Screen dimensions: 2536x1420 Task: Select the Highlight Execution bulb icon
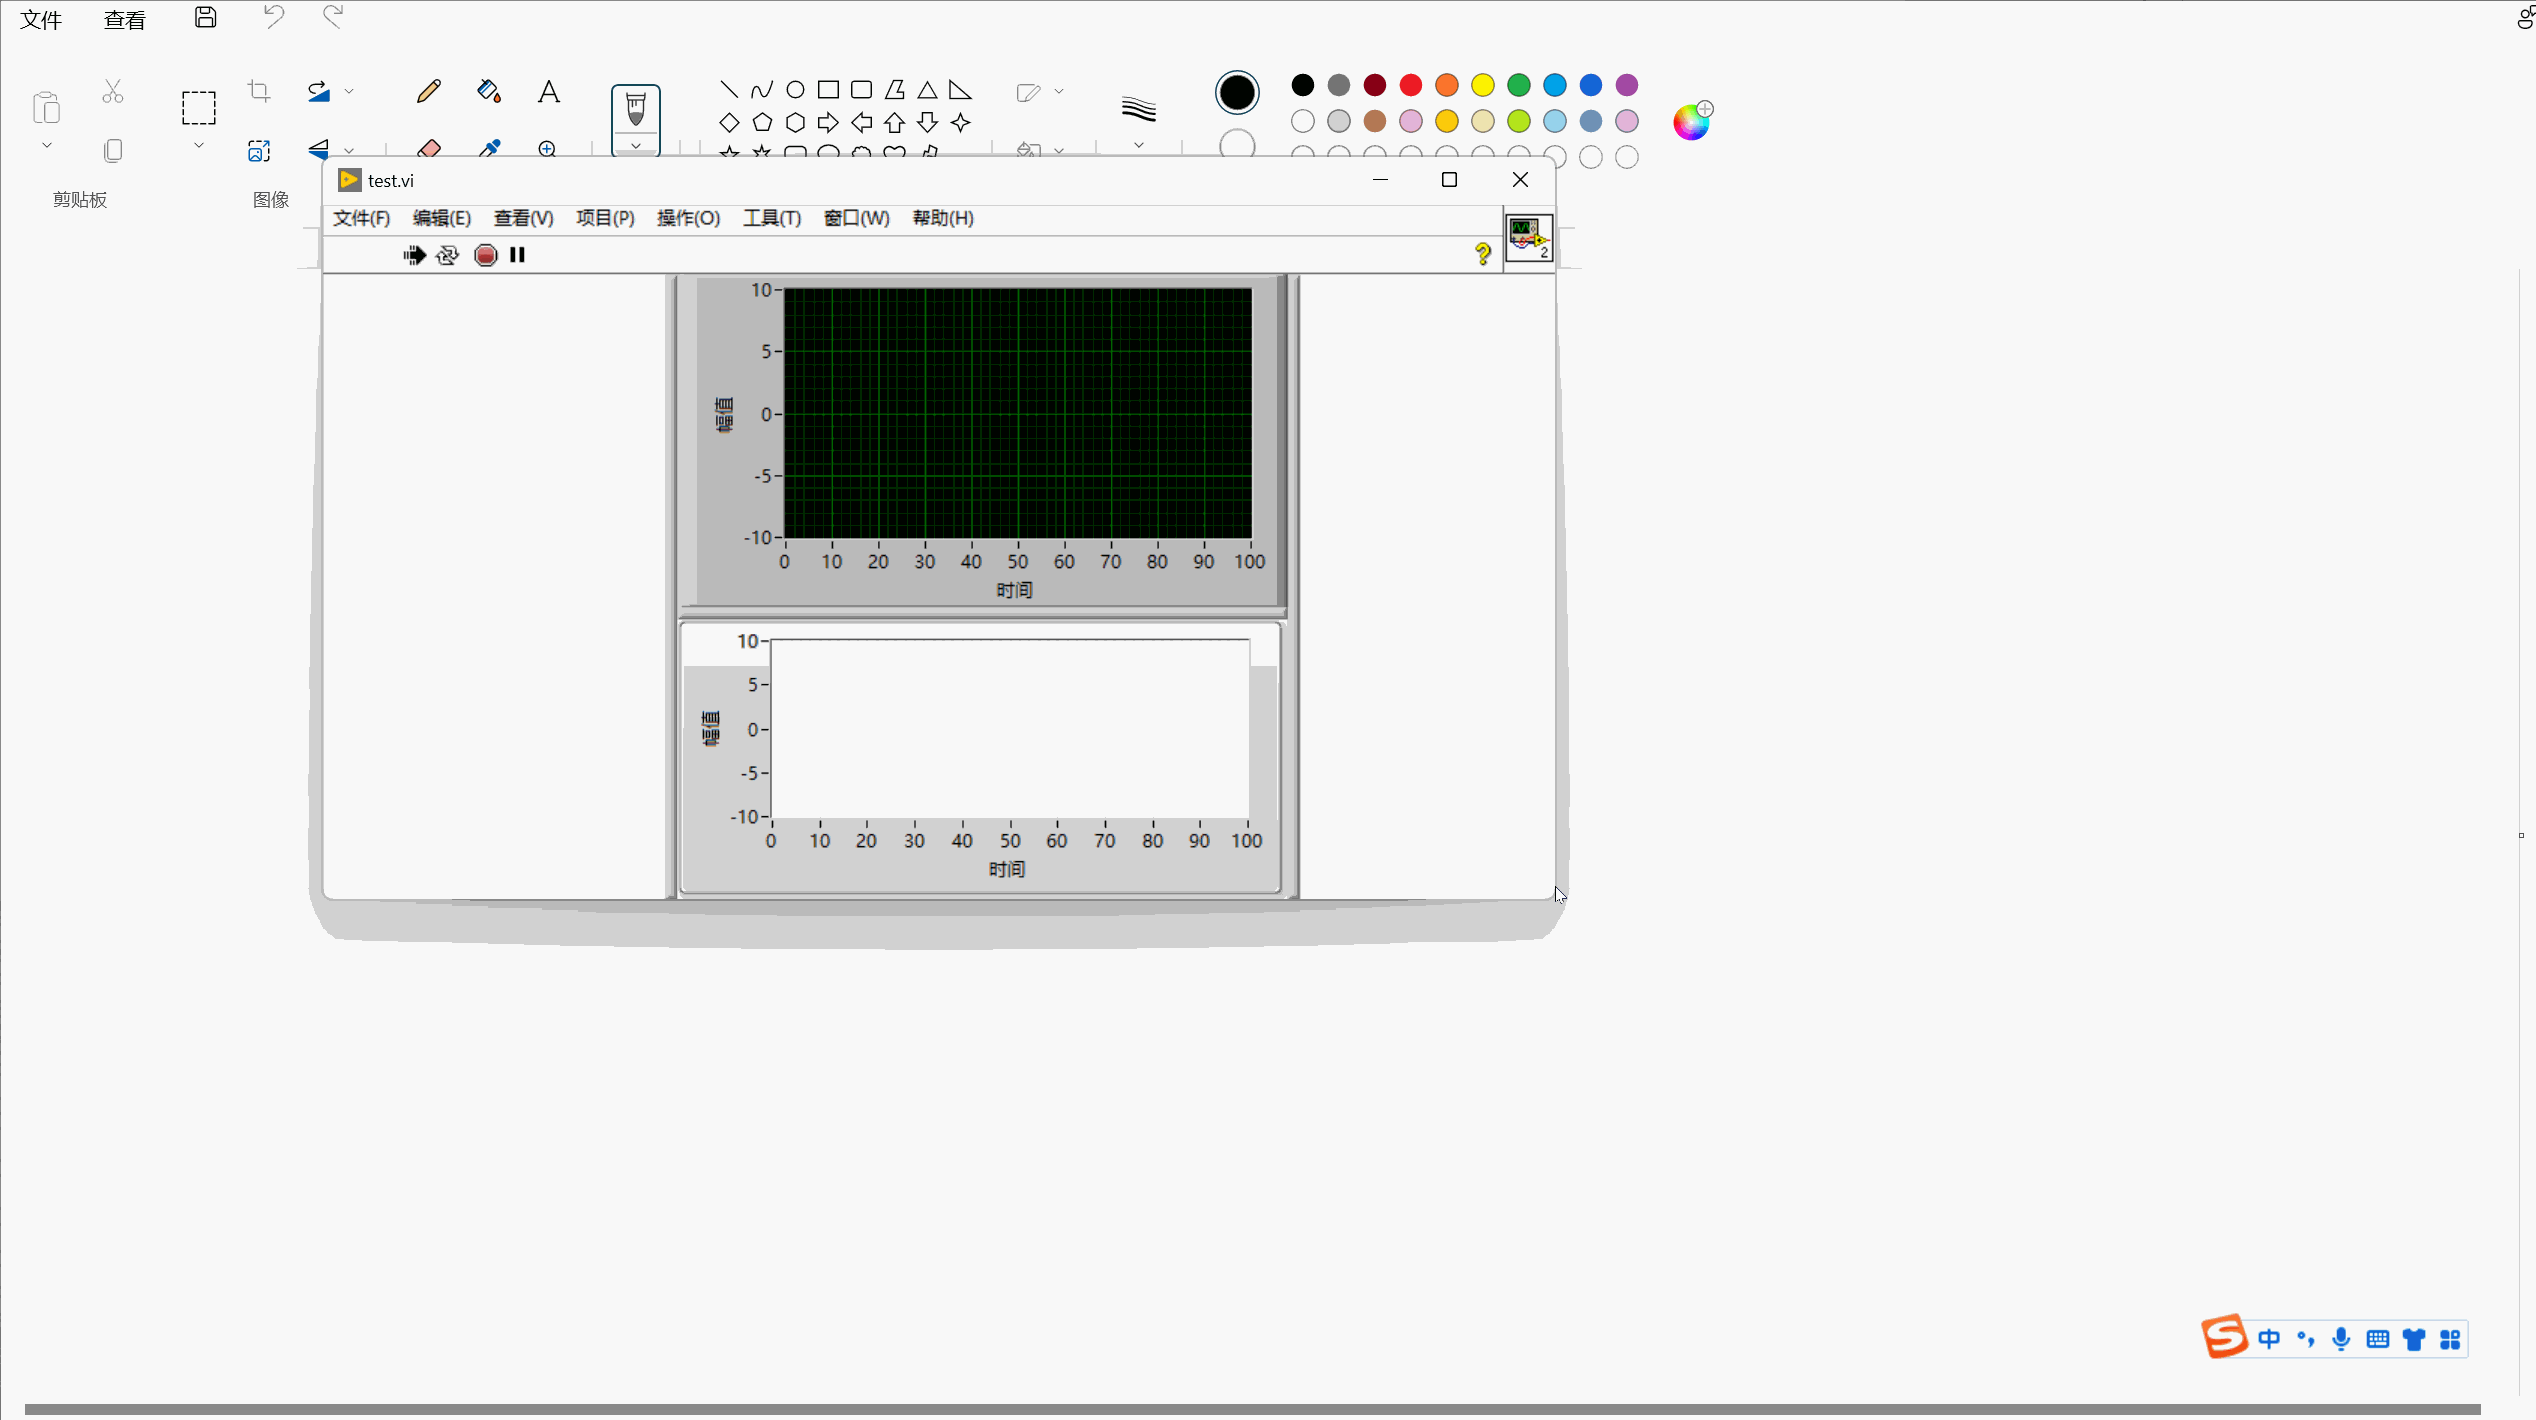point(448,254)
